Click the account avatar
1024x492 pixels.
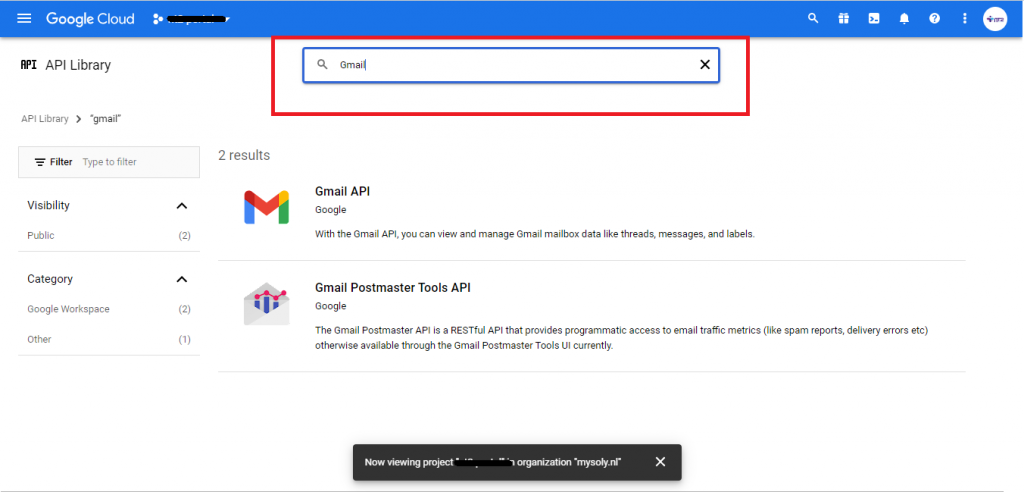[x=995, y=19]
